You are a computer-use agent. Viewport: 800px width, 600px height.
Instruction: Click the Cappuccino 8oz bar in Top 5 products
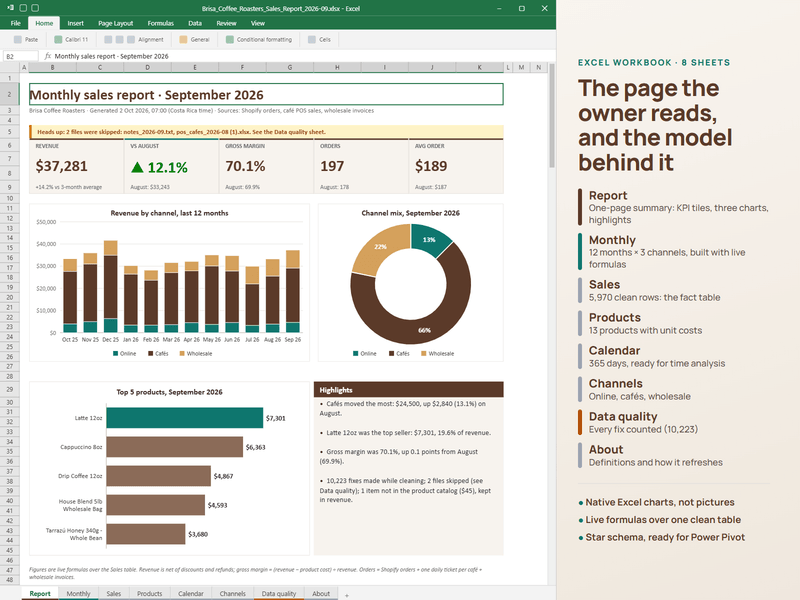[174, 447]
